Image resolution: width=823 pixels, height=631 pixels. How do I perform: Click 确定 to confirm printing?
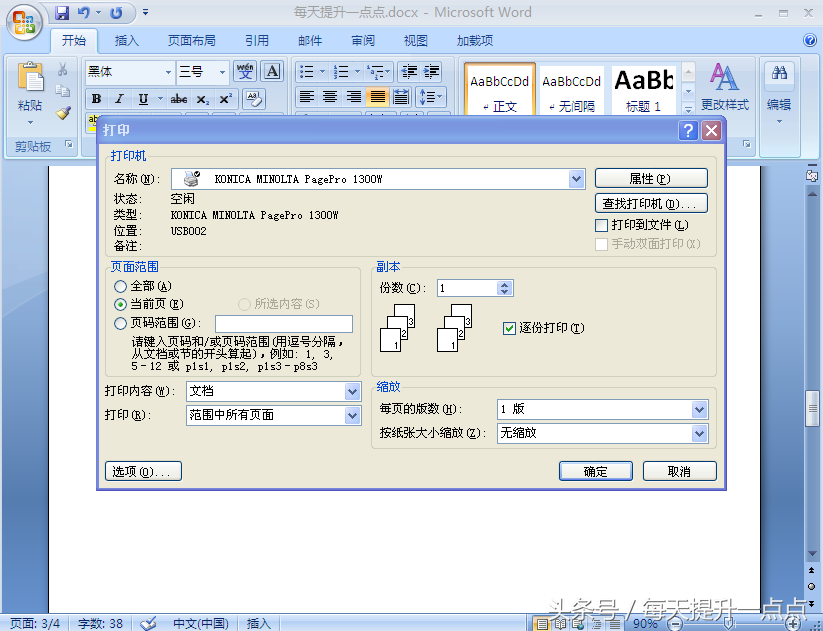coord(596,471)
